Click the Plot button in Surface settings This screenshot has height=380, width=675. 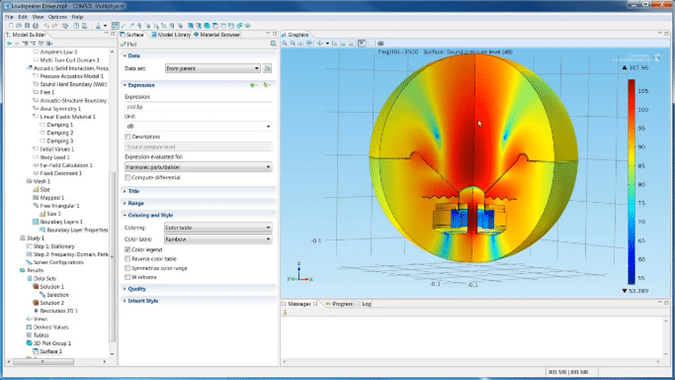pos(129,44)
